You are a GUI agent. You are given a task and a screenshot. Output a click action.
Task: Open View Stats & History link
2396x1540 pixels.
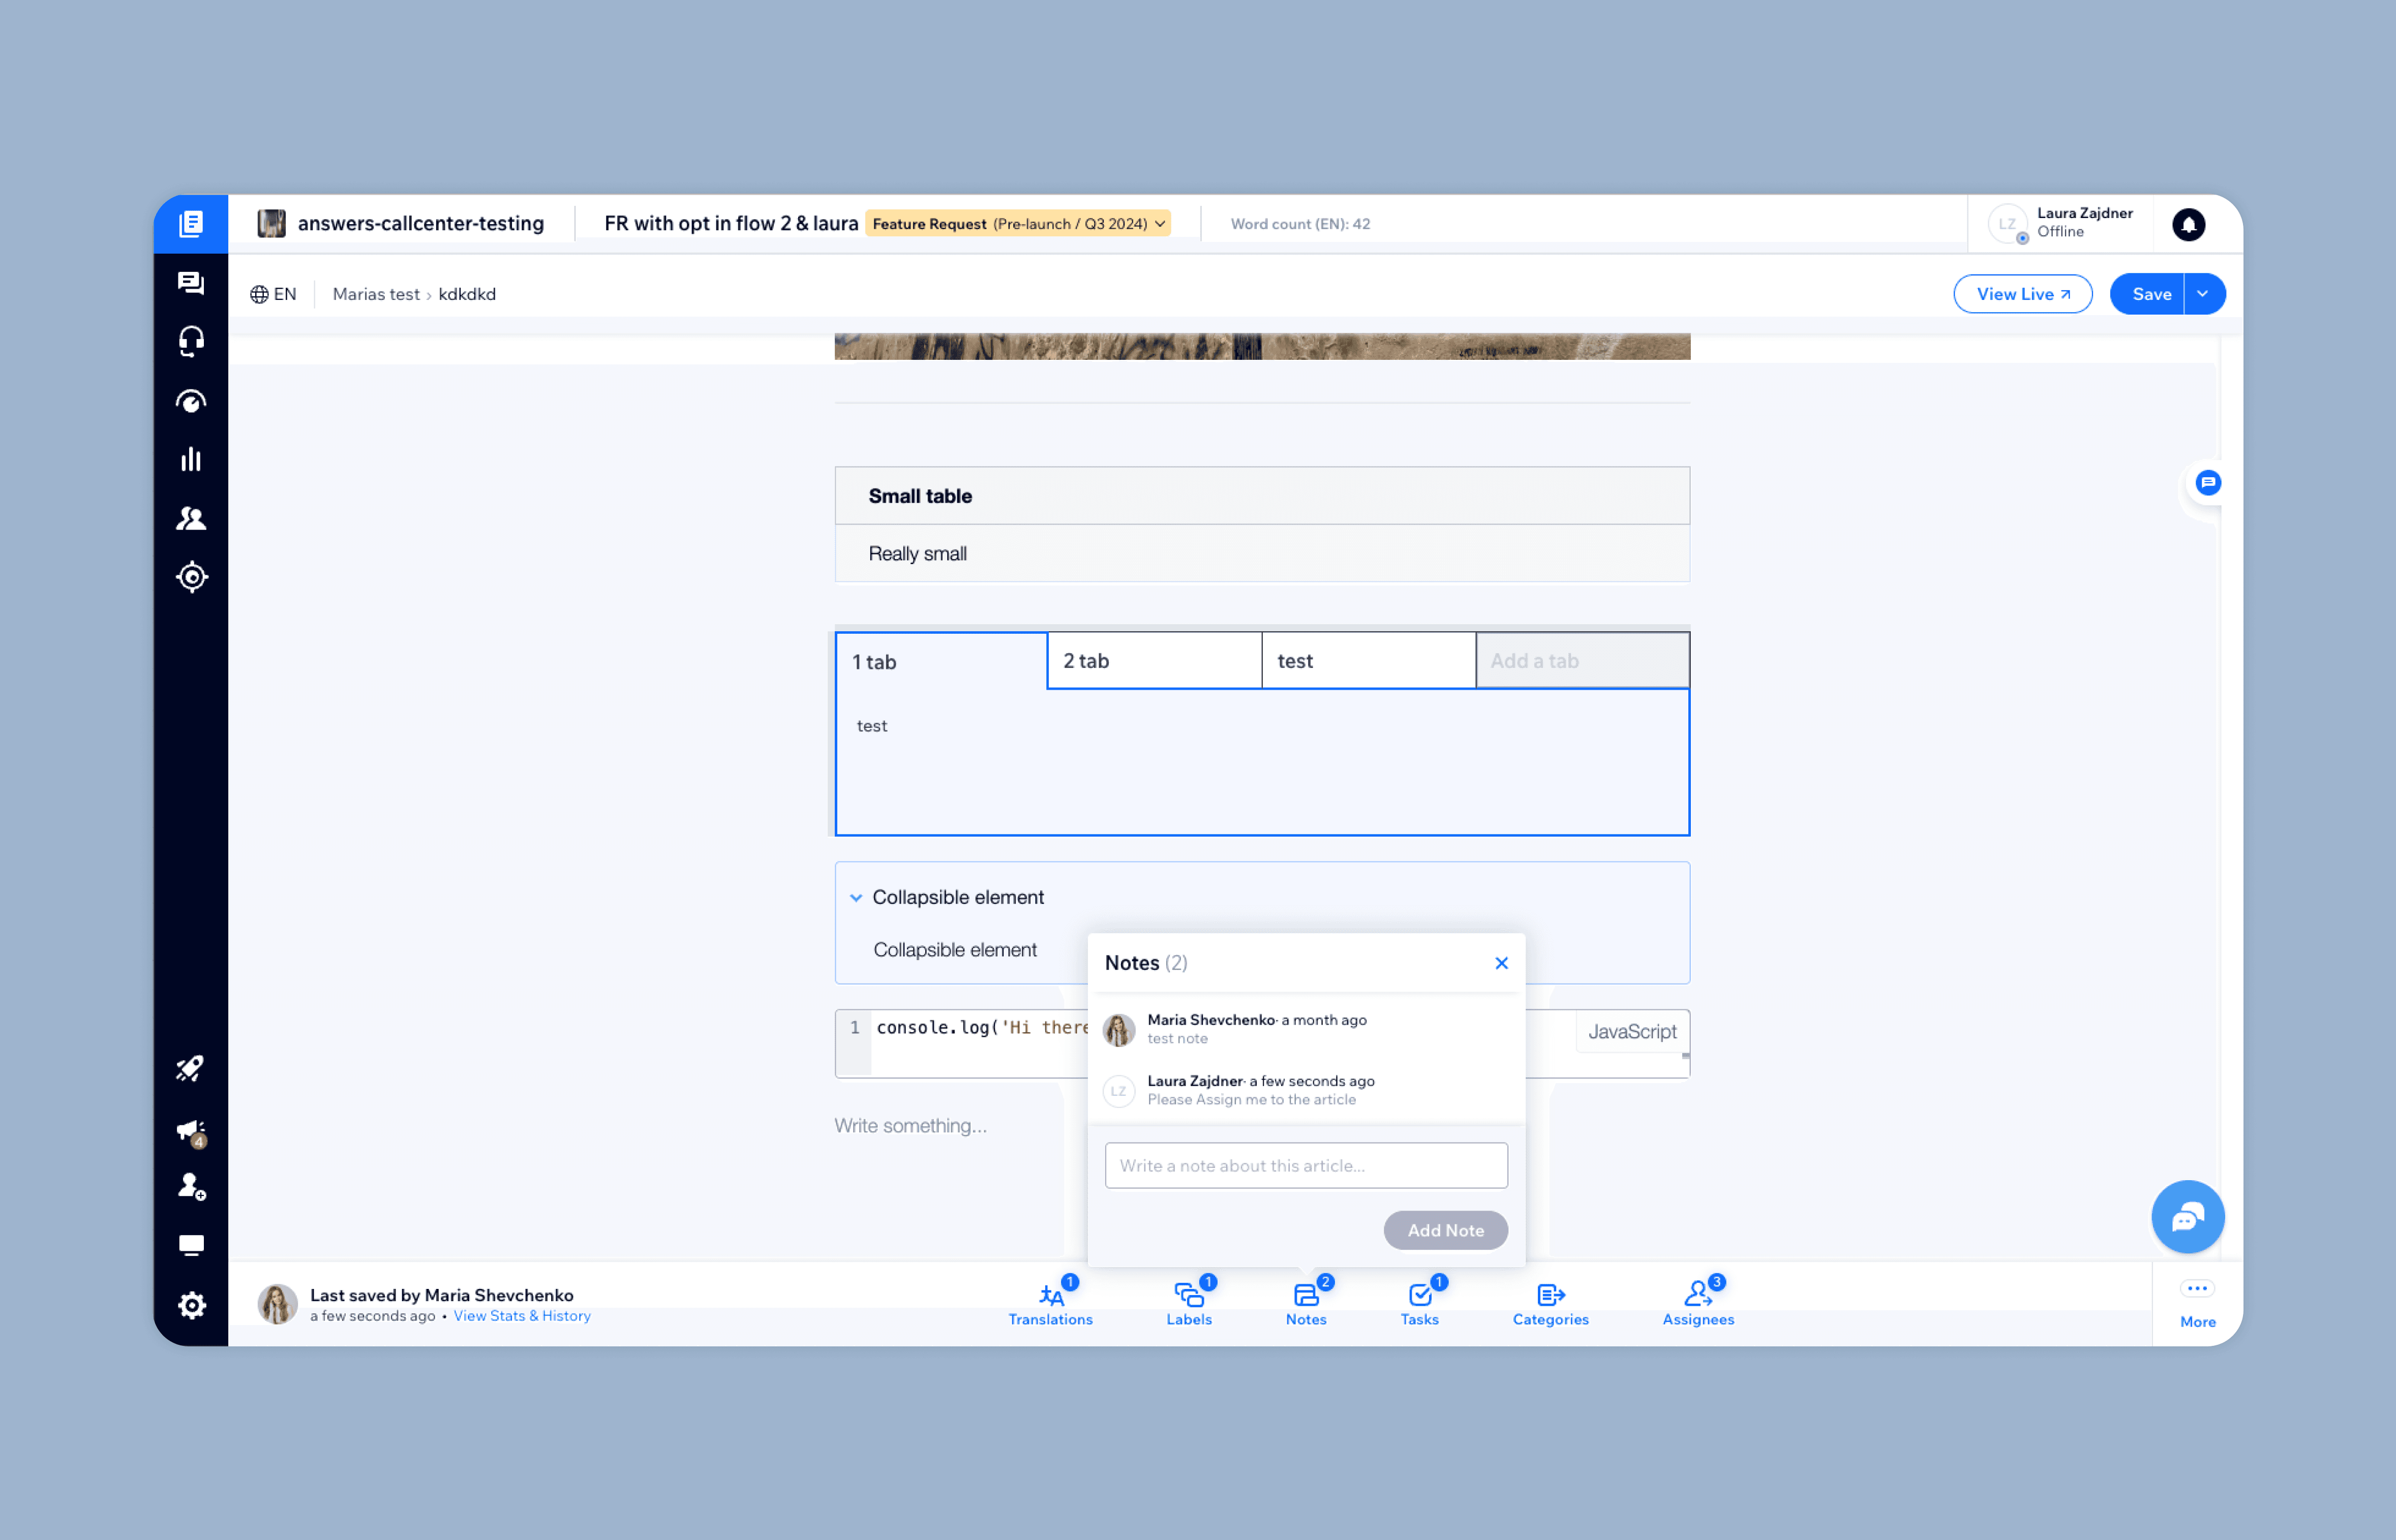click(522, 1316)
